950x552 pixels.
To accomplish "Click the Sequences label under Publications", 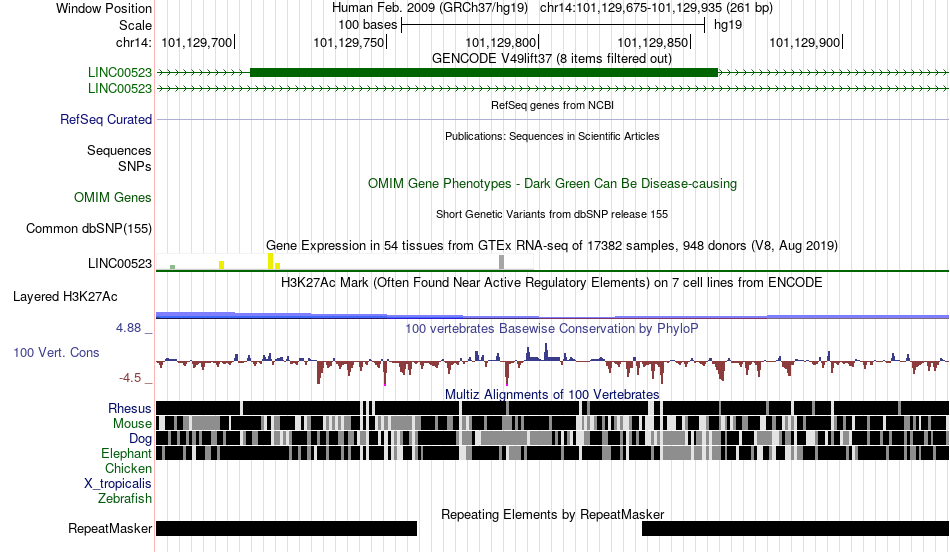I will (119, 150).
